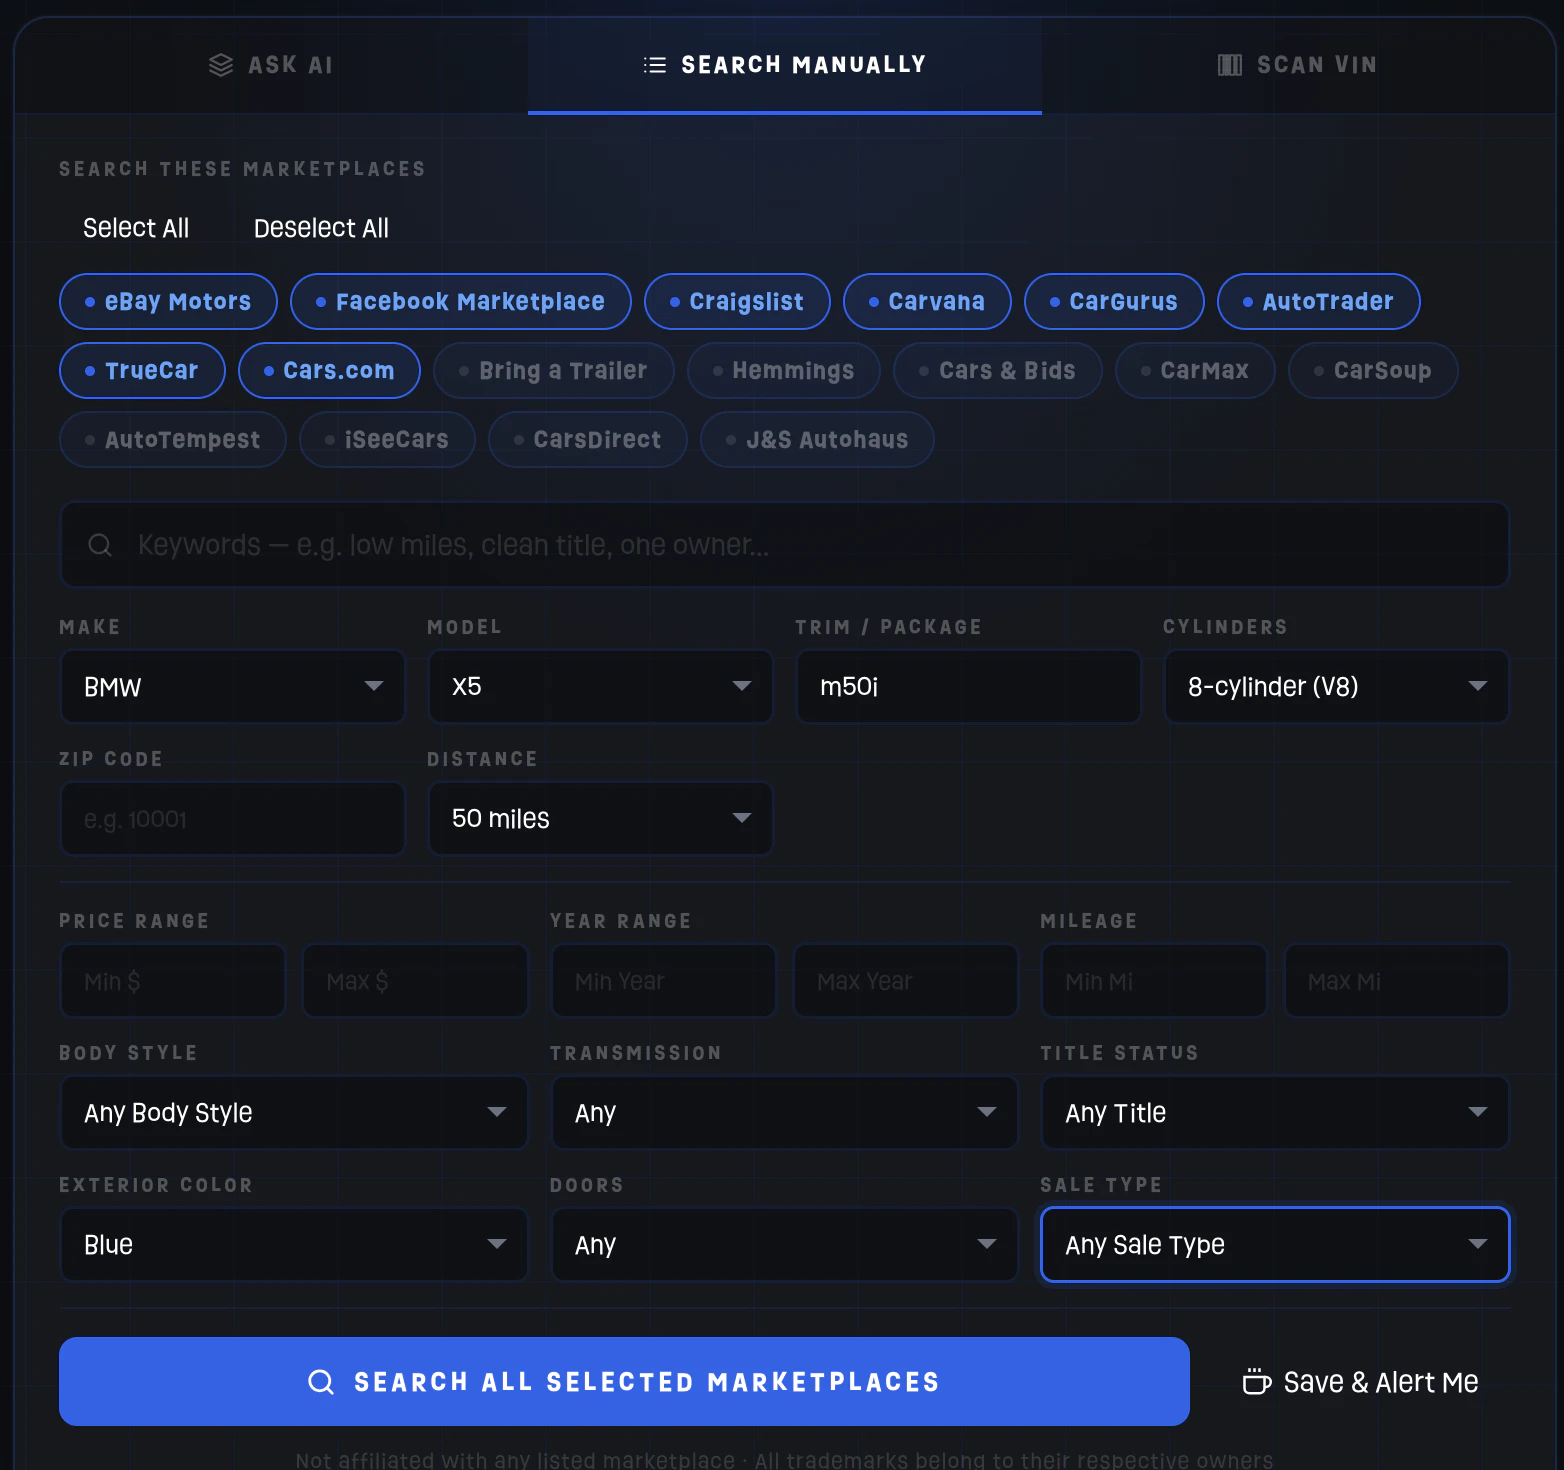Viewport: 1564px width, 1470px height.
Task: Switch to the Ask AI tab
Action: [x=271, y=65]
